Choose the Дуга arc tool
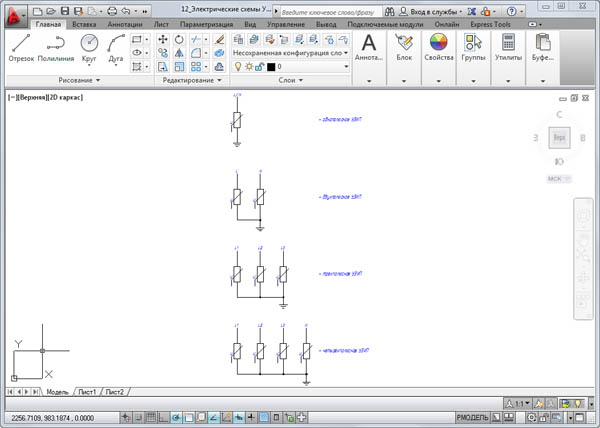Viewport: 600px width, 428px height. click(116, 45)
